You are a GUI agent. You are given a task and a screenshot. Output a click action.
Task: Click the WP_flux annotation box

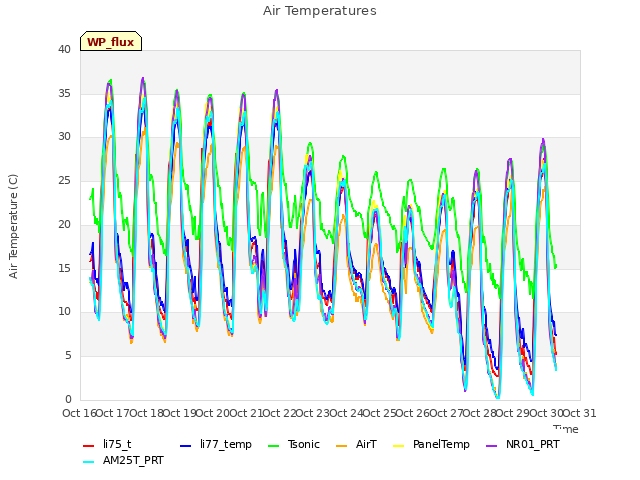pyautogui.click(x=111, y=41)
